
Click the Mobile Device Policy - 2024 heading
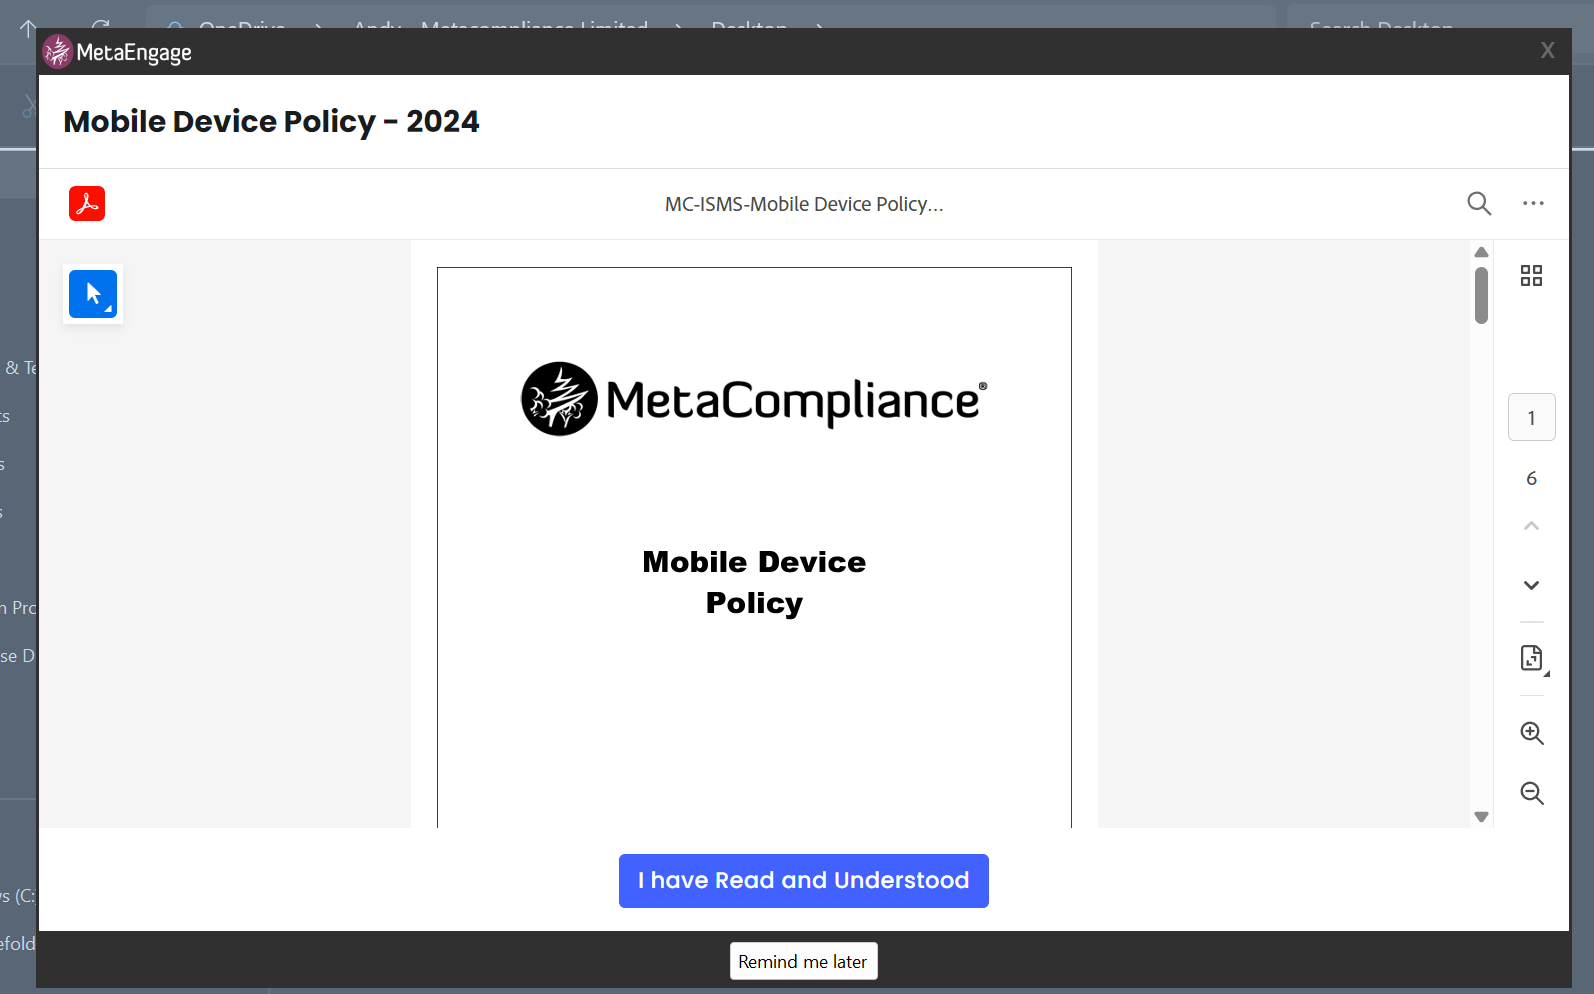pos(271,121)
